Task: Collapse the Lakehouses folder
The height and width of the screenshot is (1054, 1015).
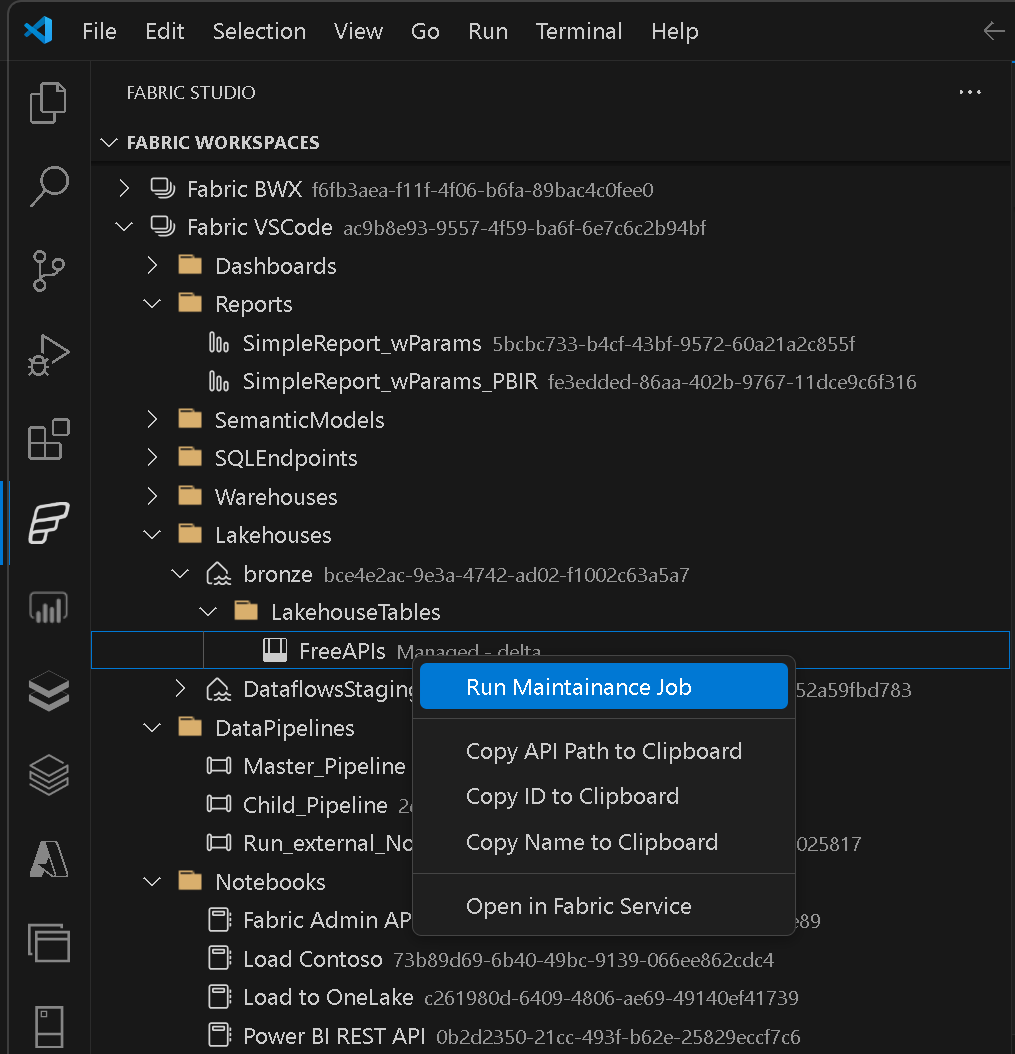Action: (x=153, y=535)
